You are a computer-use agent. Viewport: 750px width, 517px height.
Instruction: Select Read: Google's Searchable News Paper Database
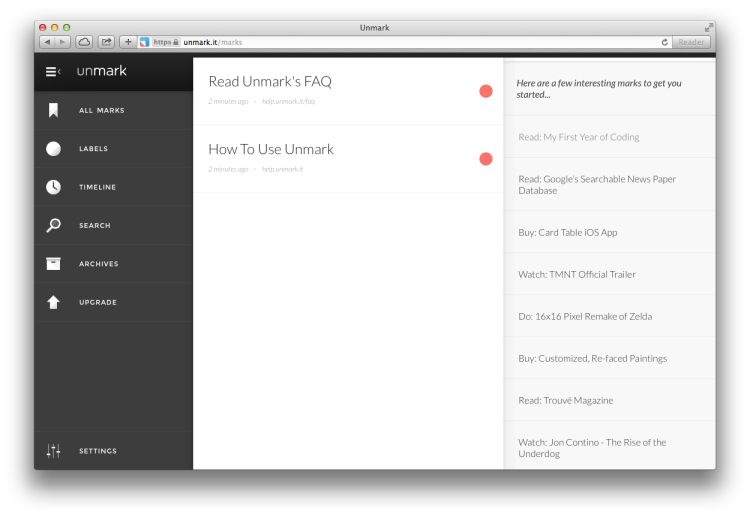(x=597, y=185)
